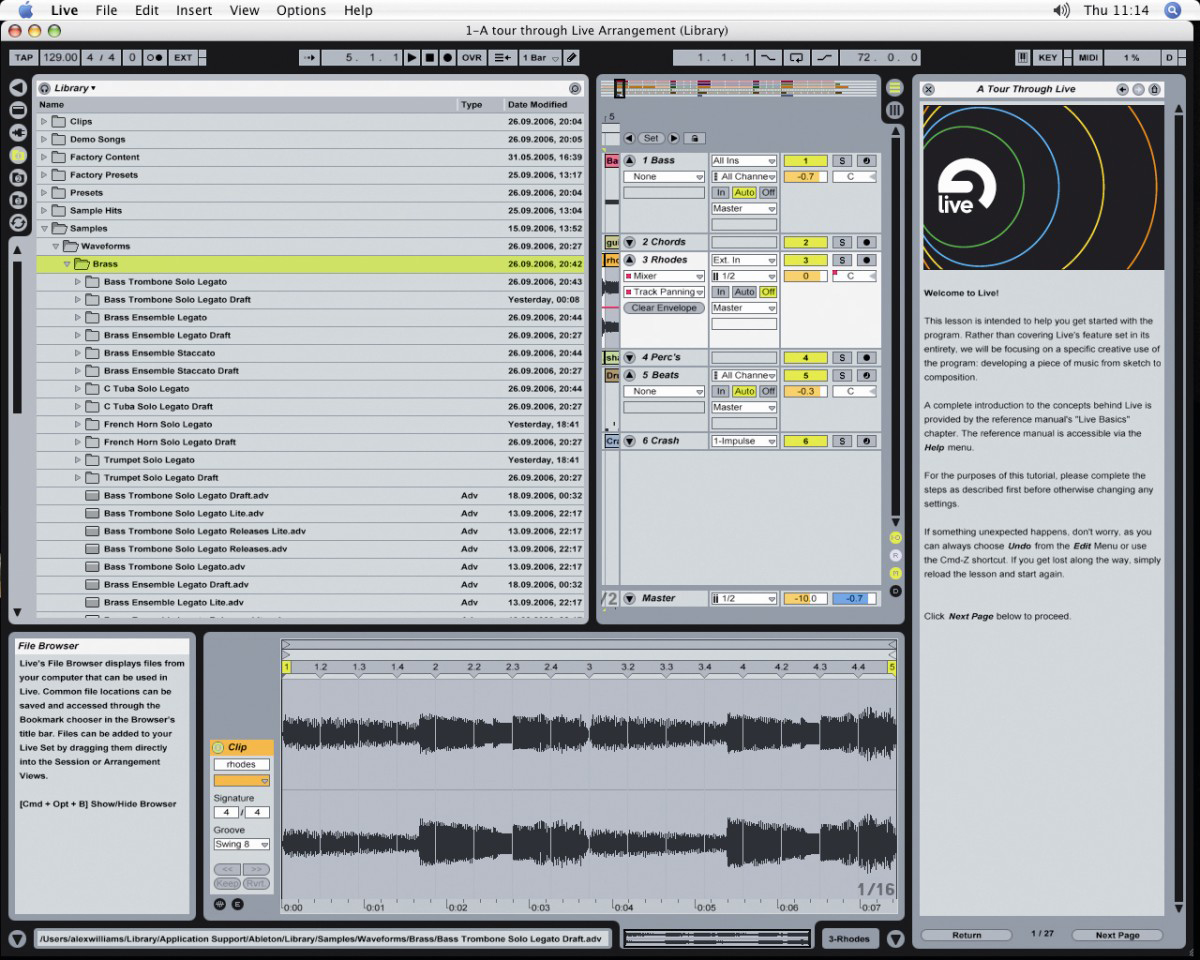
Task: Toggle the Loop switch in control bar
Action: (796, 58)
